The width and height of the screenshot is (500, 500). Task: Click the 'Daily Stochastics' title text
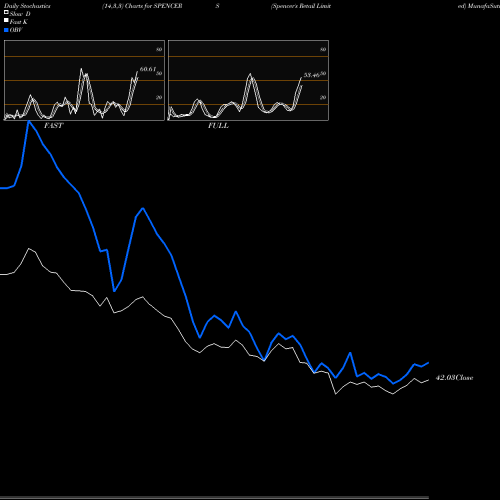click(x=27, y=6)
